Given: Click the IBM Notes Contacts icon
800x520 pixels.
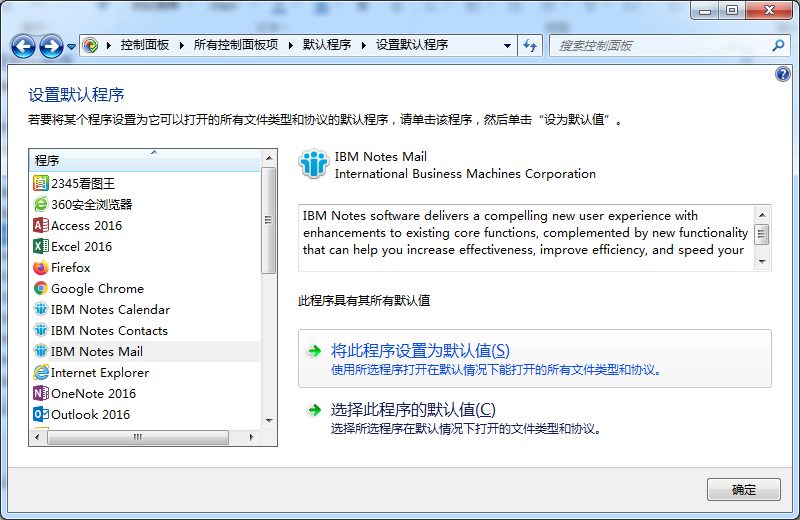Looking at the screenshot, I should [x=41, y=330].
